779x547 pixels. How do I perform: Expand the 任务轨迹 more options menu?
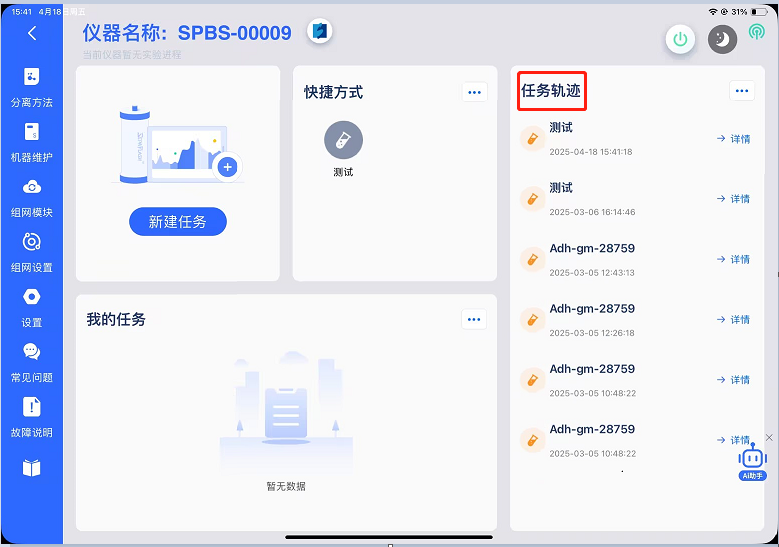741,91
